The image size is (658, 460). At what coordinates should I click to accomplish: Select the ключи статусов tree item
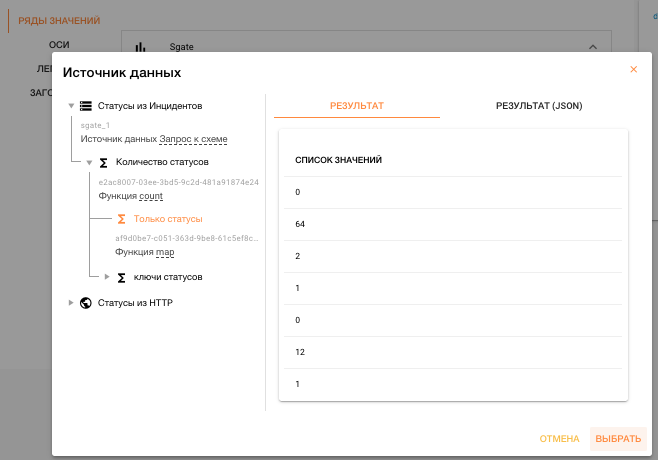click(x=168, y=277)
